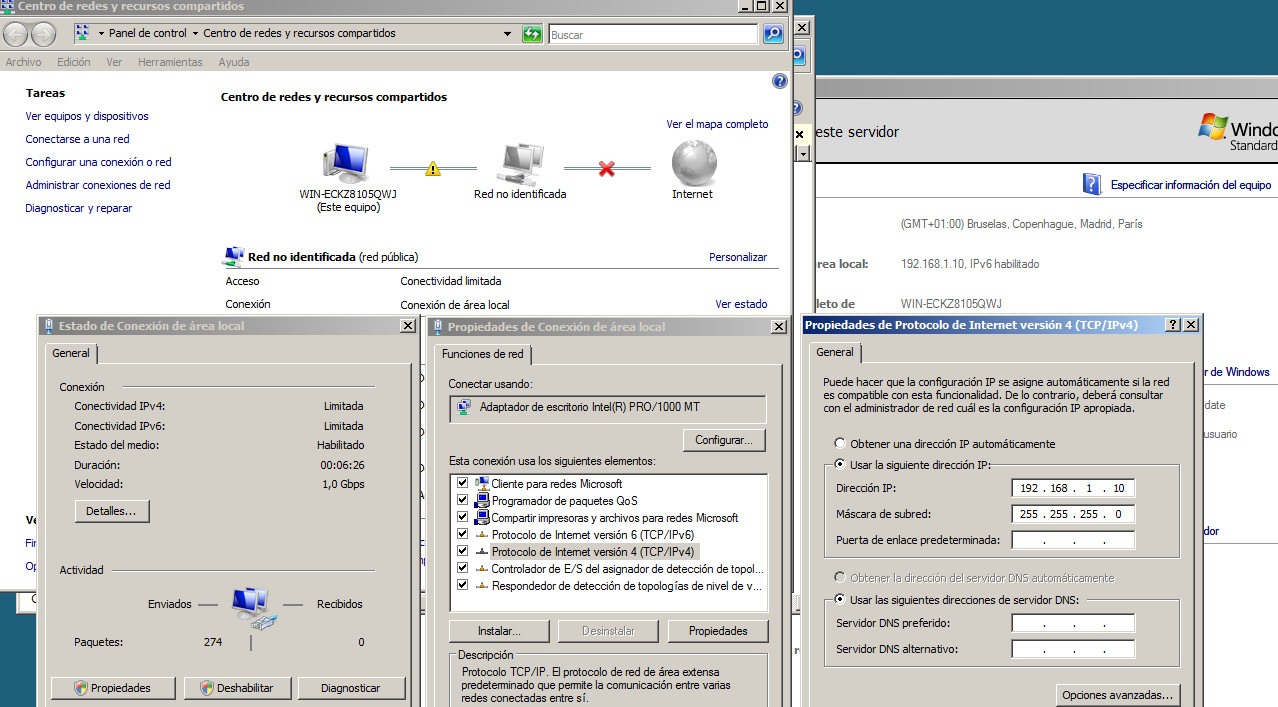Click the search magnifier icon

(772, 34)
